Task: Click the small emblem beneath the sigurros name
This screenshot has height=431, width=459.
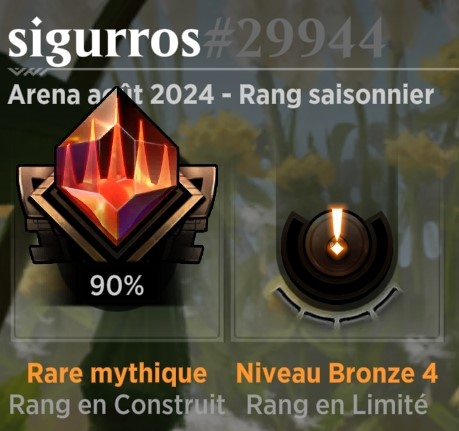Action: (x=27, y=71)
